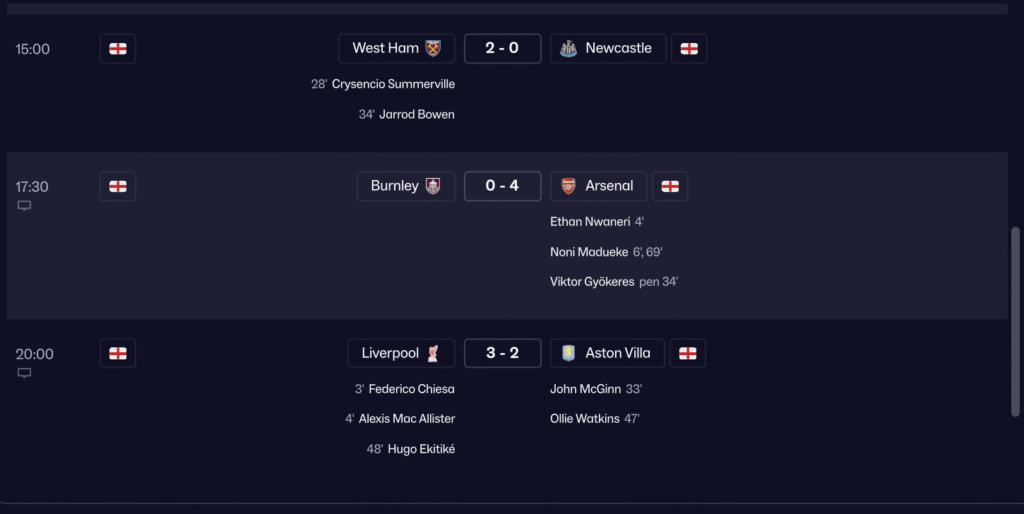Select the Burnley team button
Screen dimensions: 1024x514
405,186
